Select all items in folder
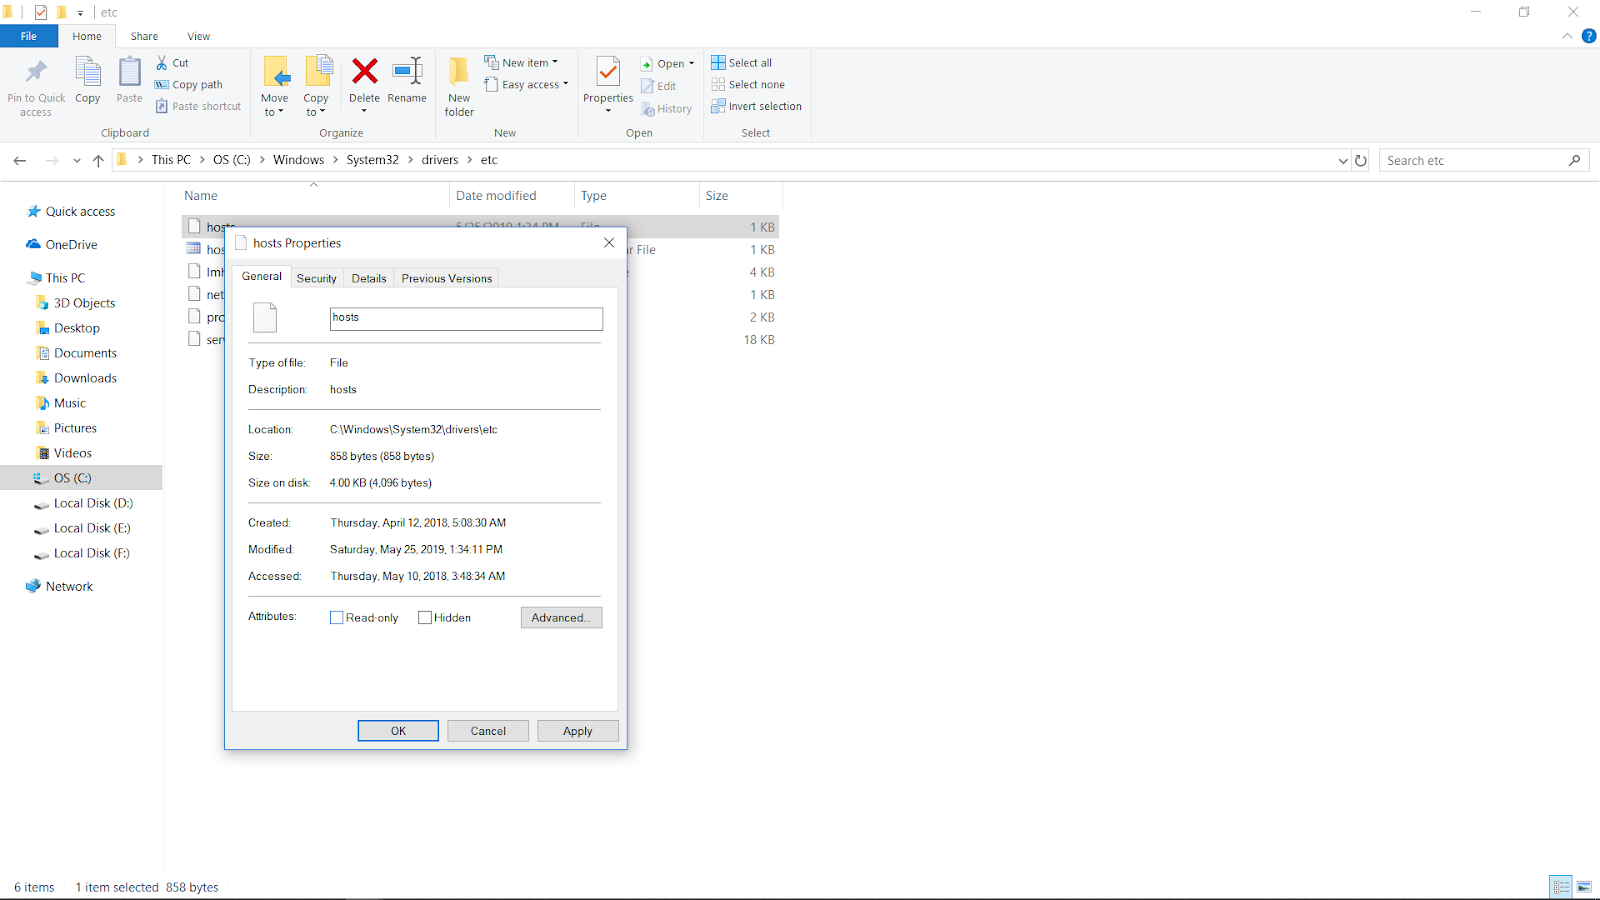The width and height of the screenshot is (1600, 900). [741, 63]
